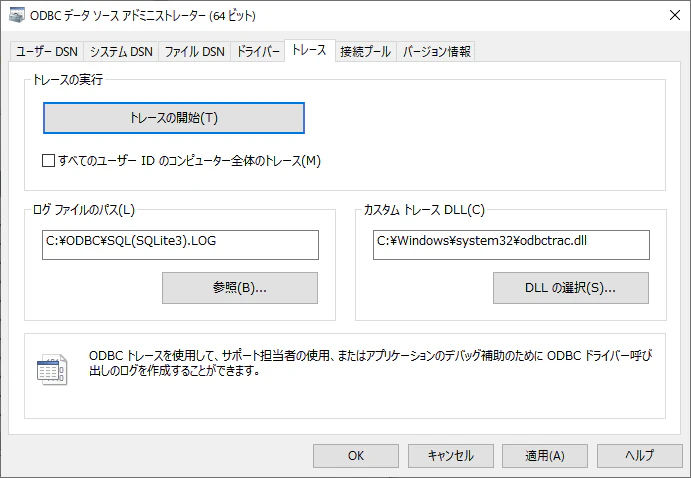Confirm with the OK button
Image resolution: width=691 pixels, height=478 pixels.
(356, 456)
